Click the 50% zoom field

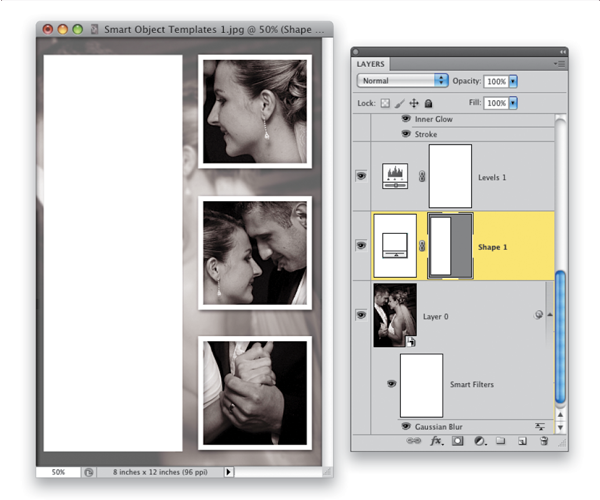click(58, 472)
